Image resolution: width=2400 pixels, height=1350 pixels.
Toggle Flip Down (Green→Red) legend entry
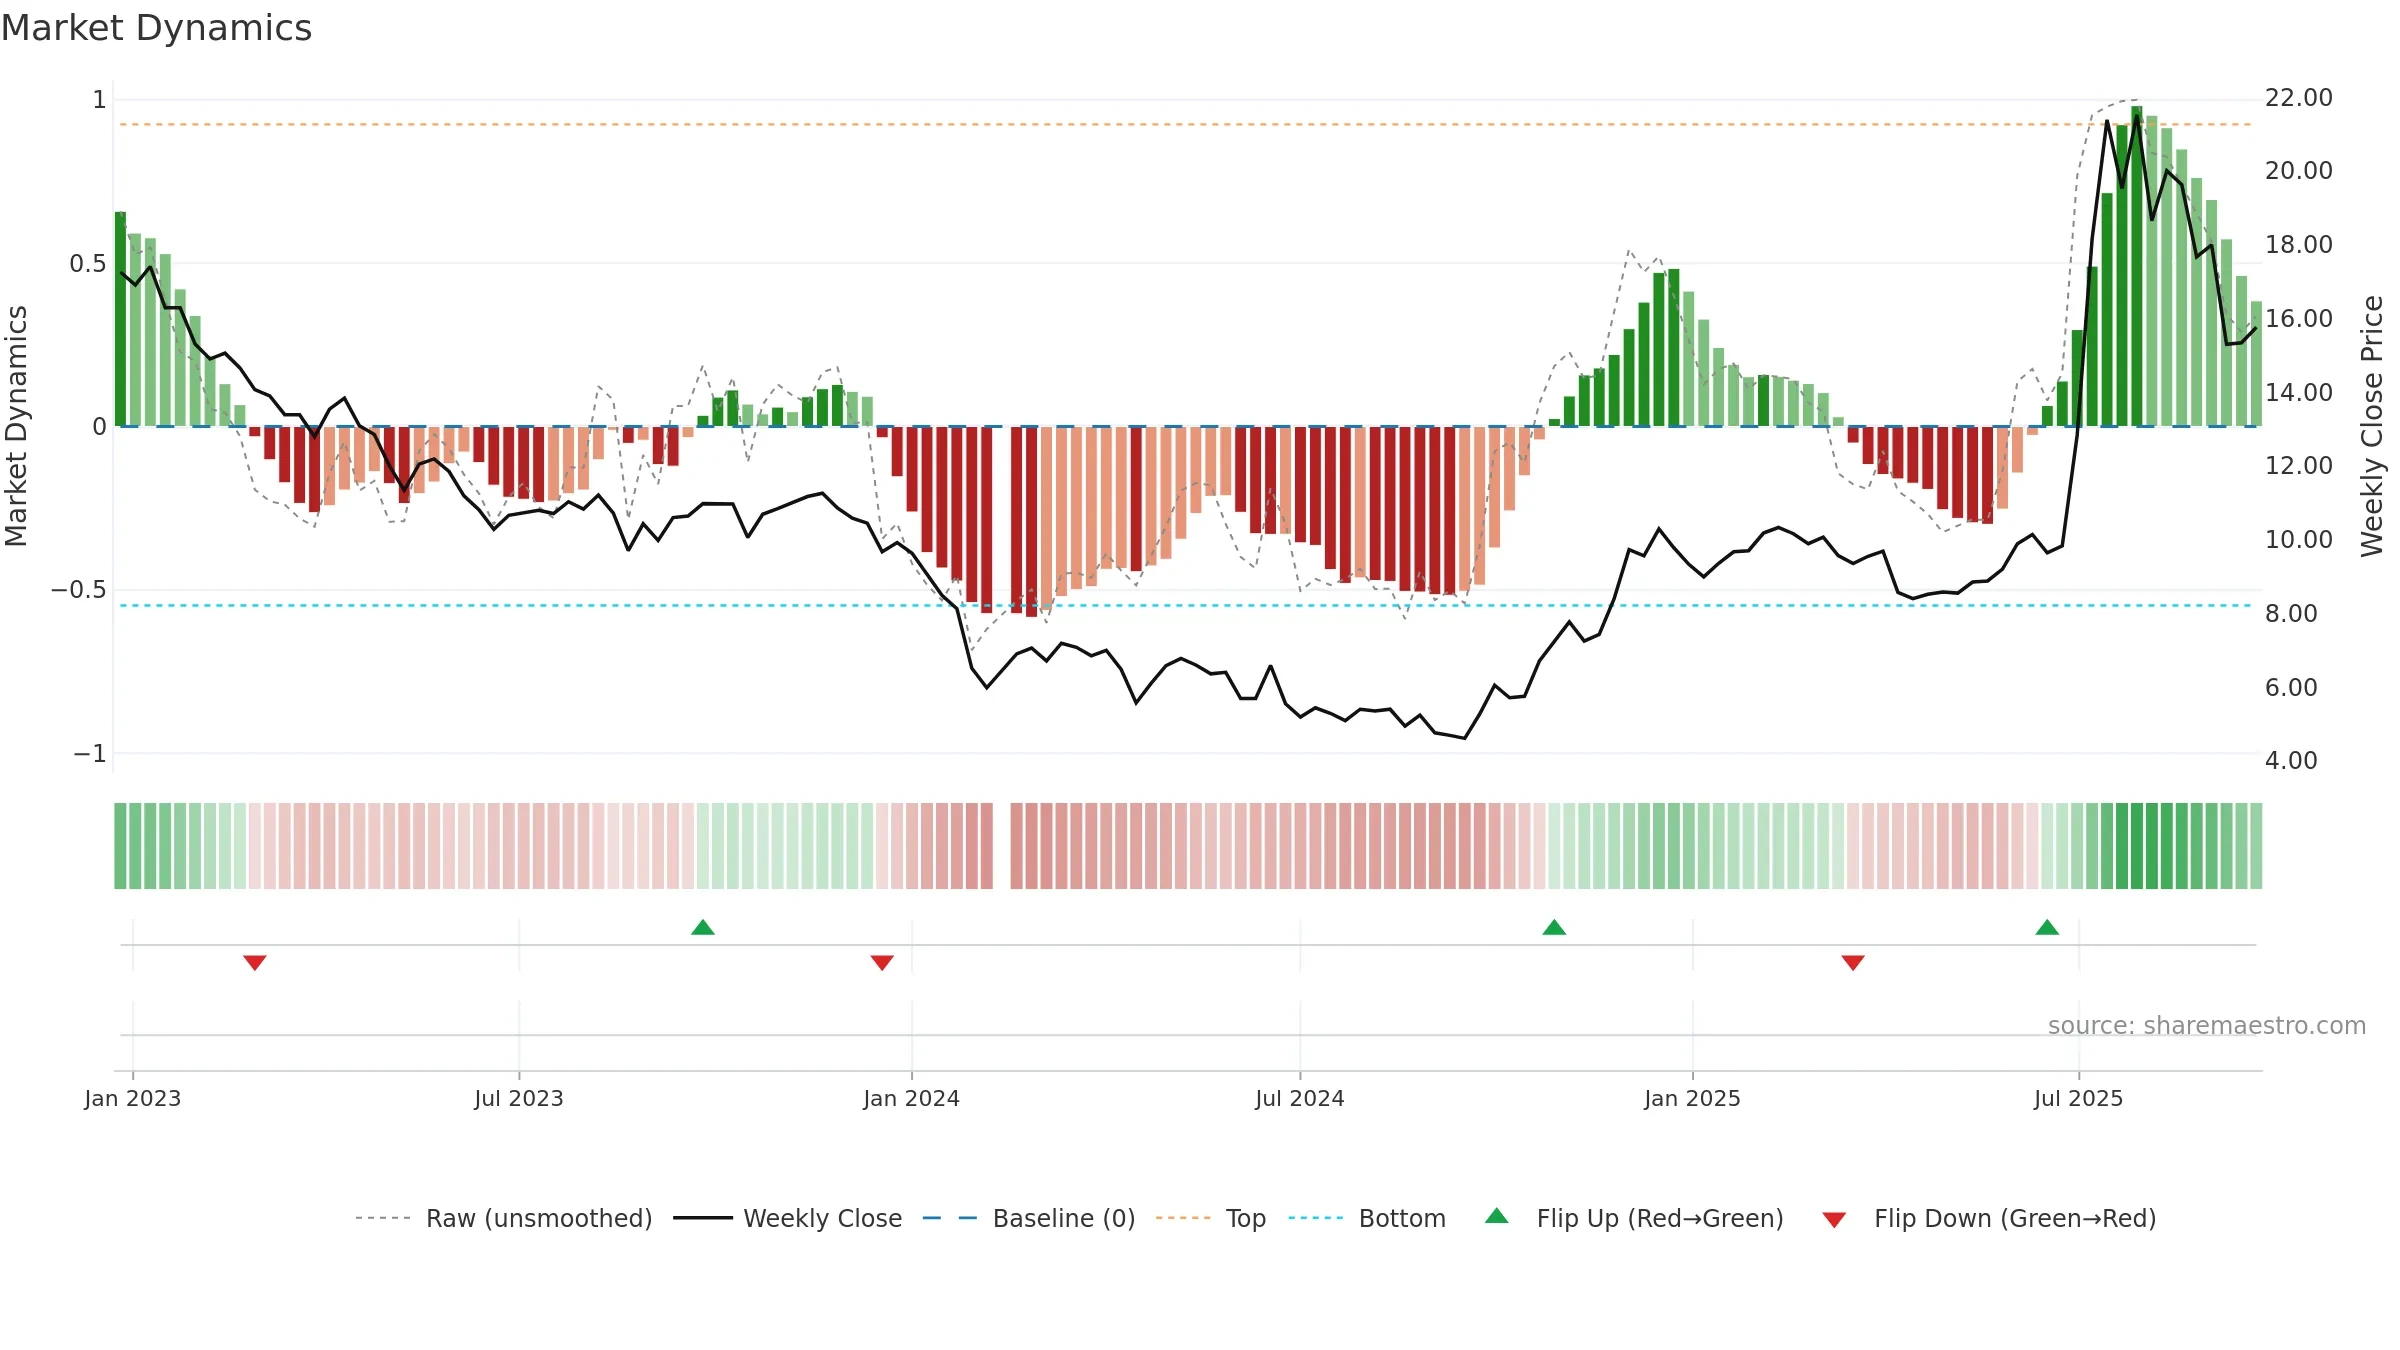coord(1989,1218)
